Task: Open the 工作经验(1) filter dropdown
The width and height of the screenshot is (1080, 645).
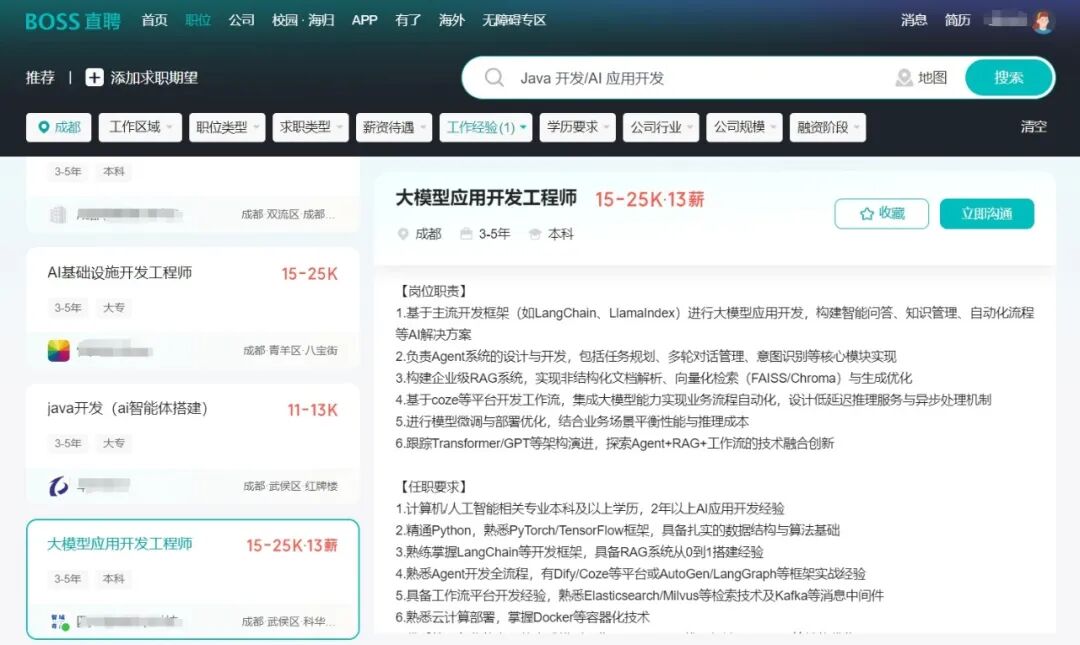Action: (x=486, y=127)
